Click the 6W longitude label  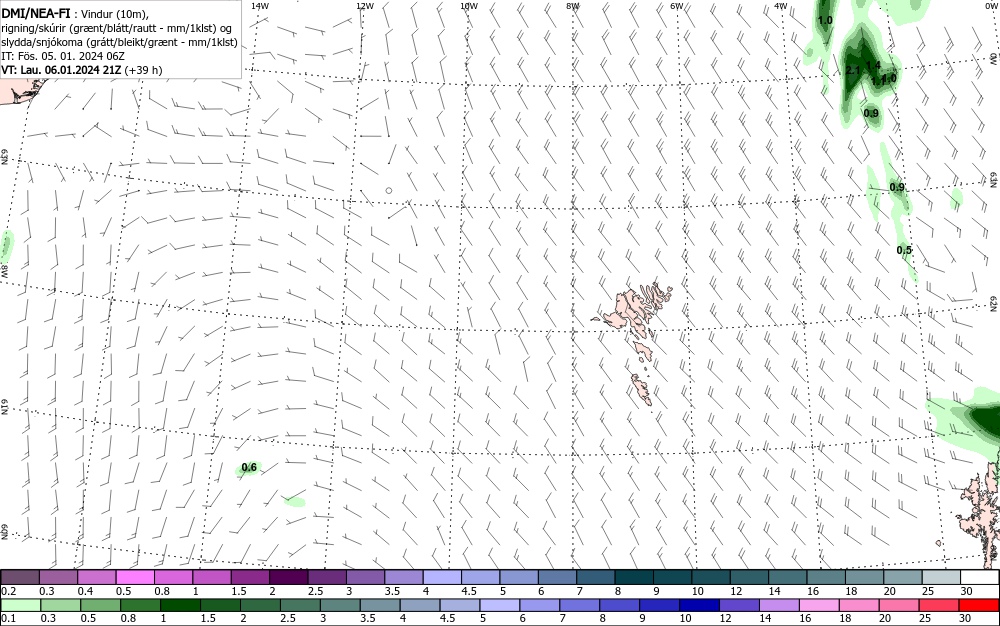click(x=677, y=6)
